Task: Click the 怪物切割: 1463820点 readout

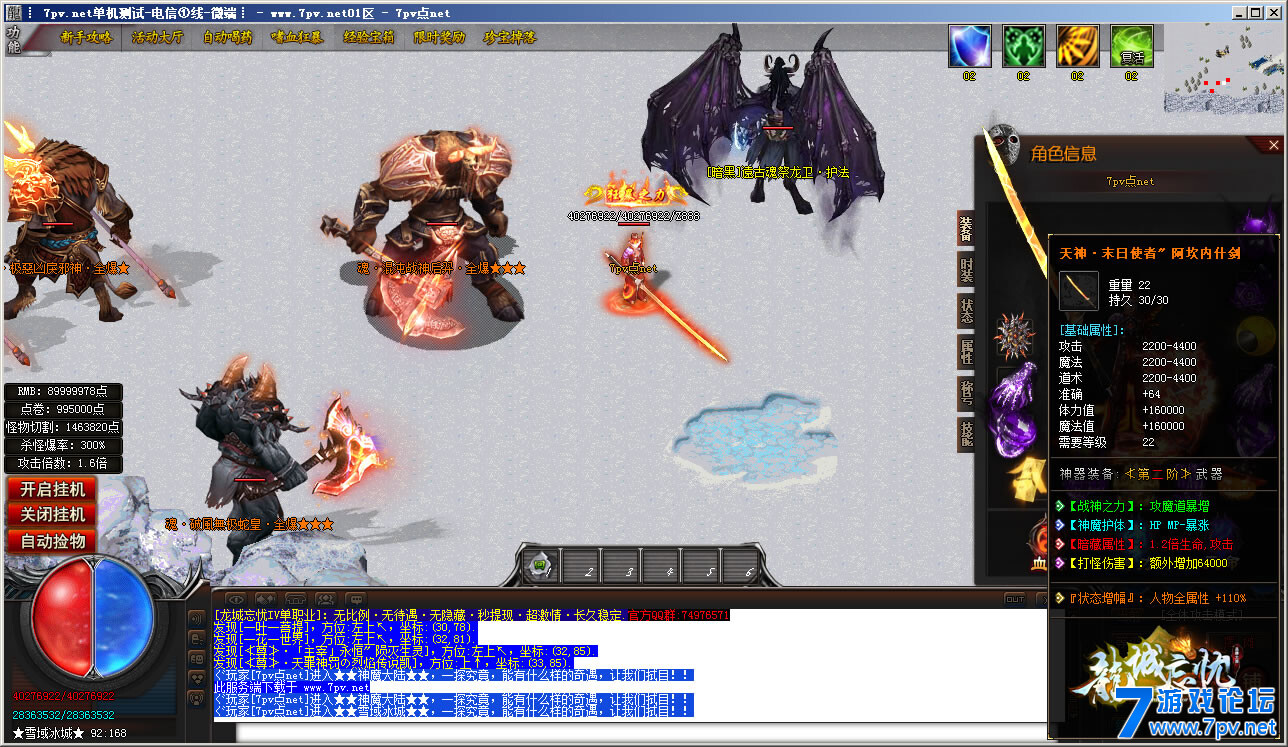Action: [63, 427]
